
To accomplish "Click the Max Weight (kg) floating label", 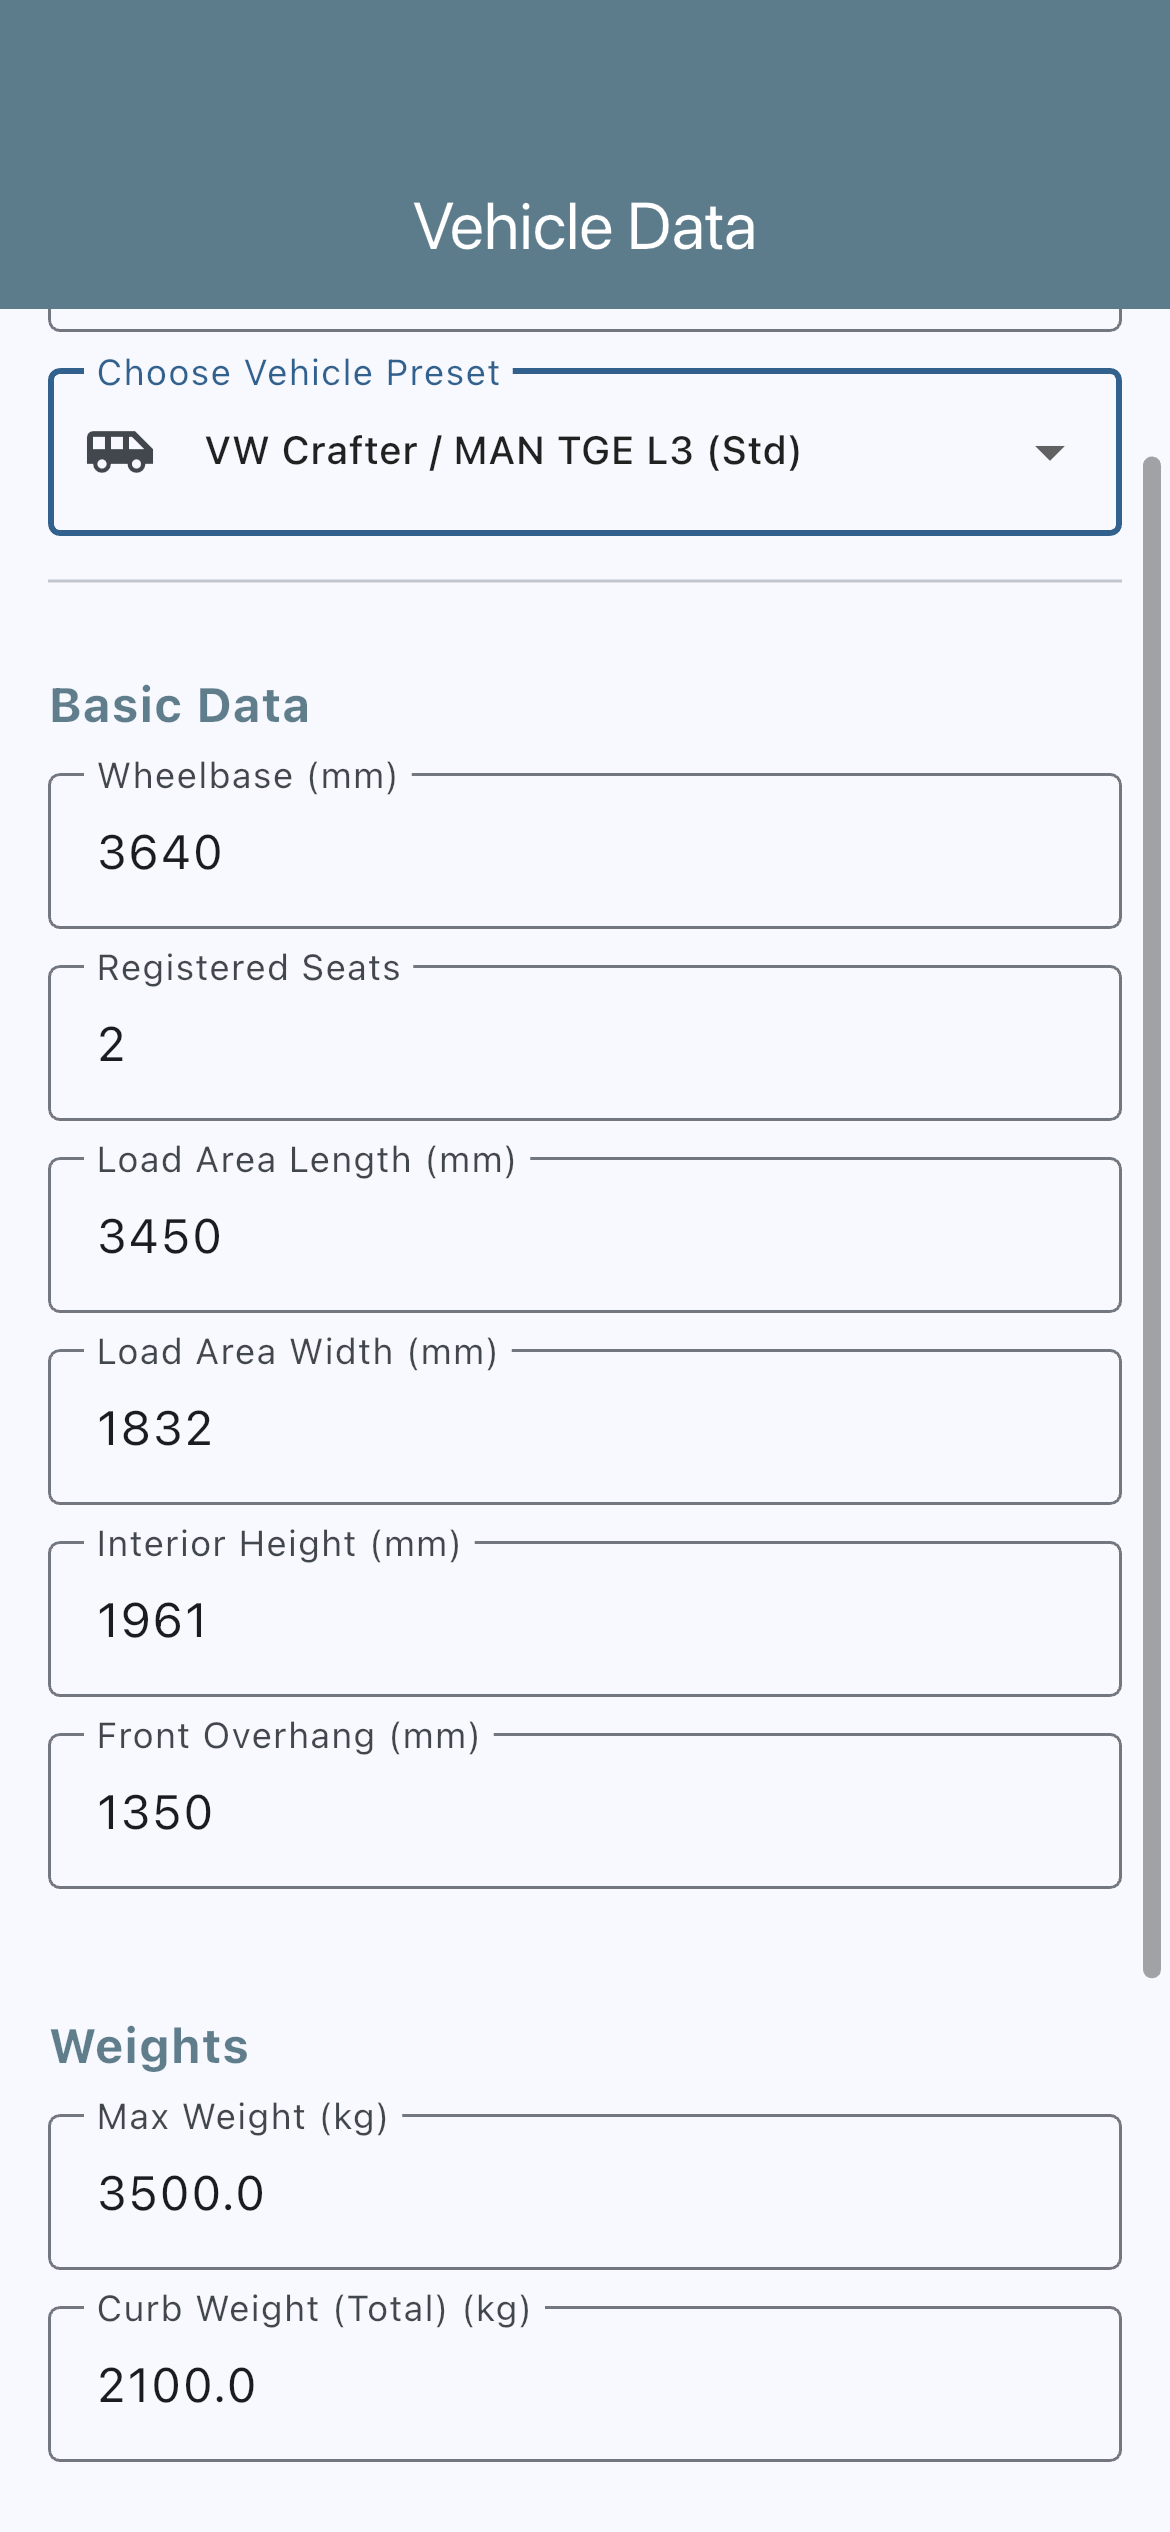I will 243,2117.
